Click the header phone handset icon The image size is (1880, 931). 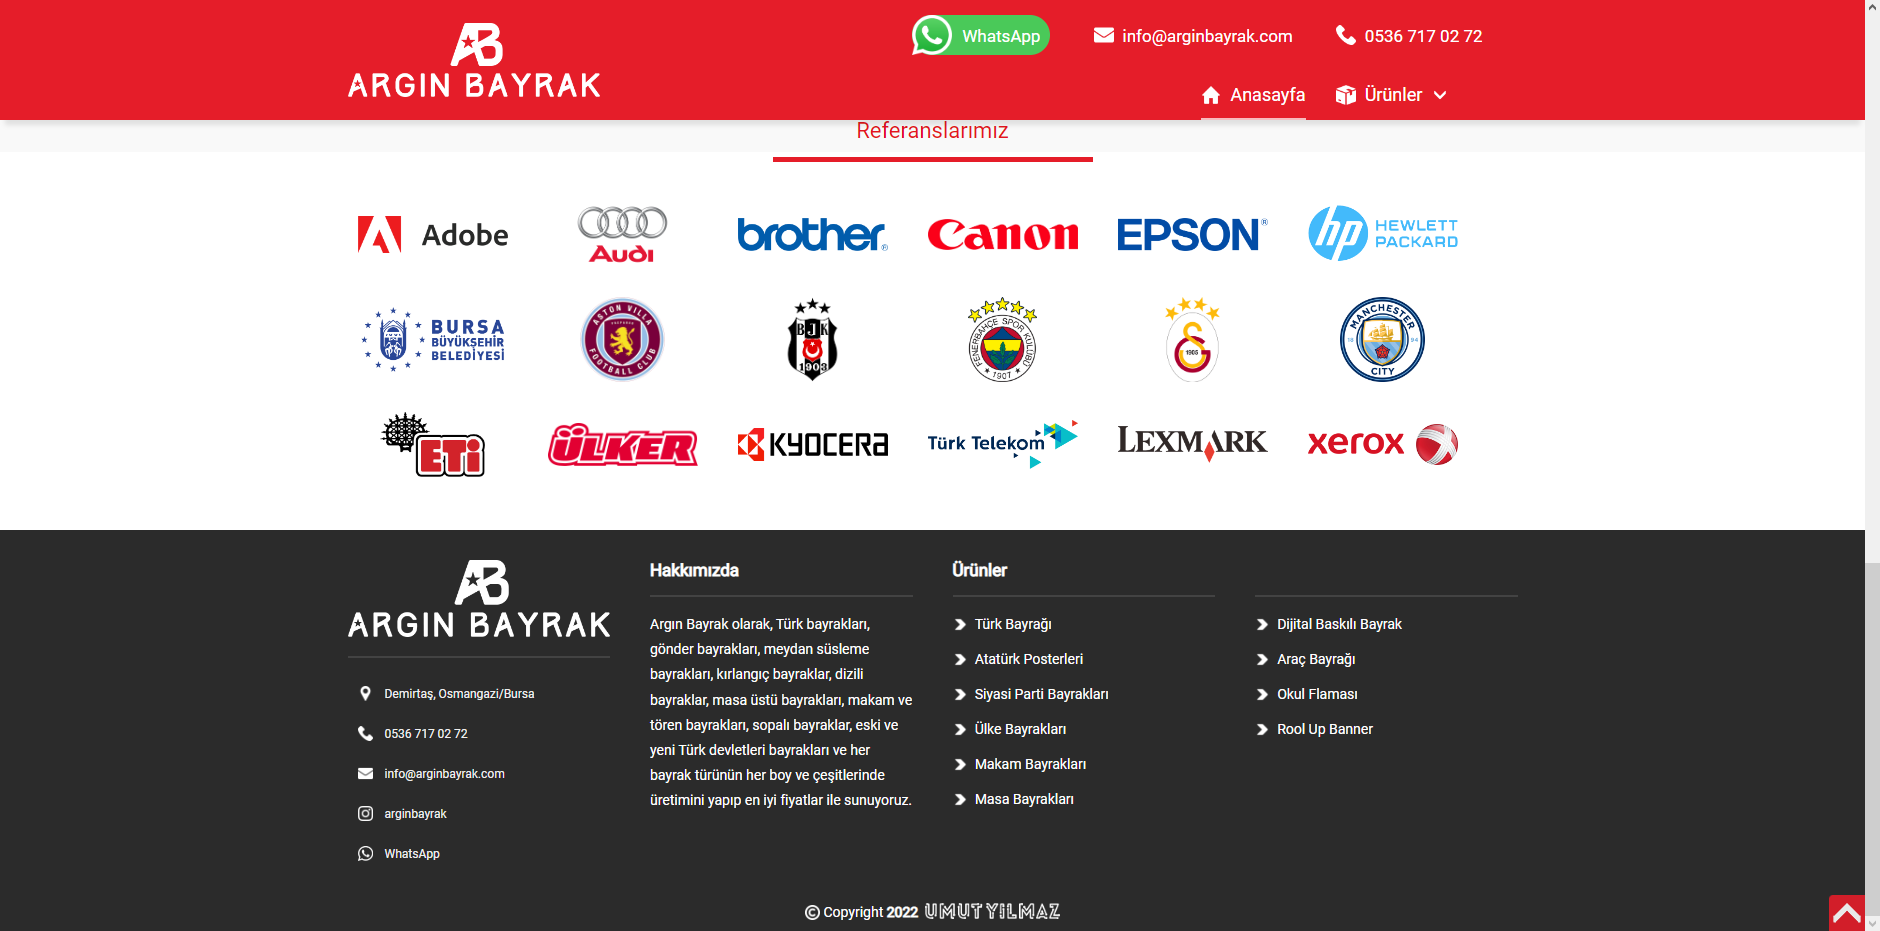point(1346,36)
